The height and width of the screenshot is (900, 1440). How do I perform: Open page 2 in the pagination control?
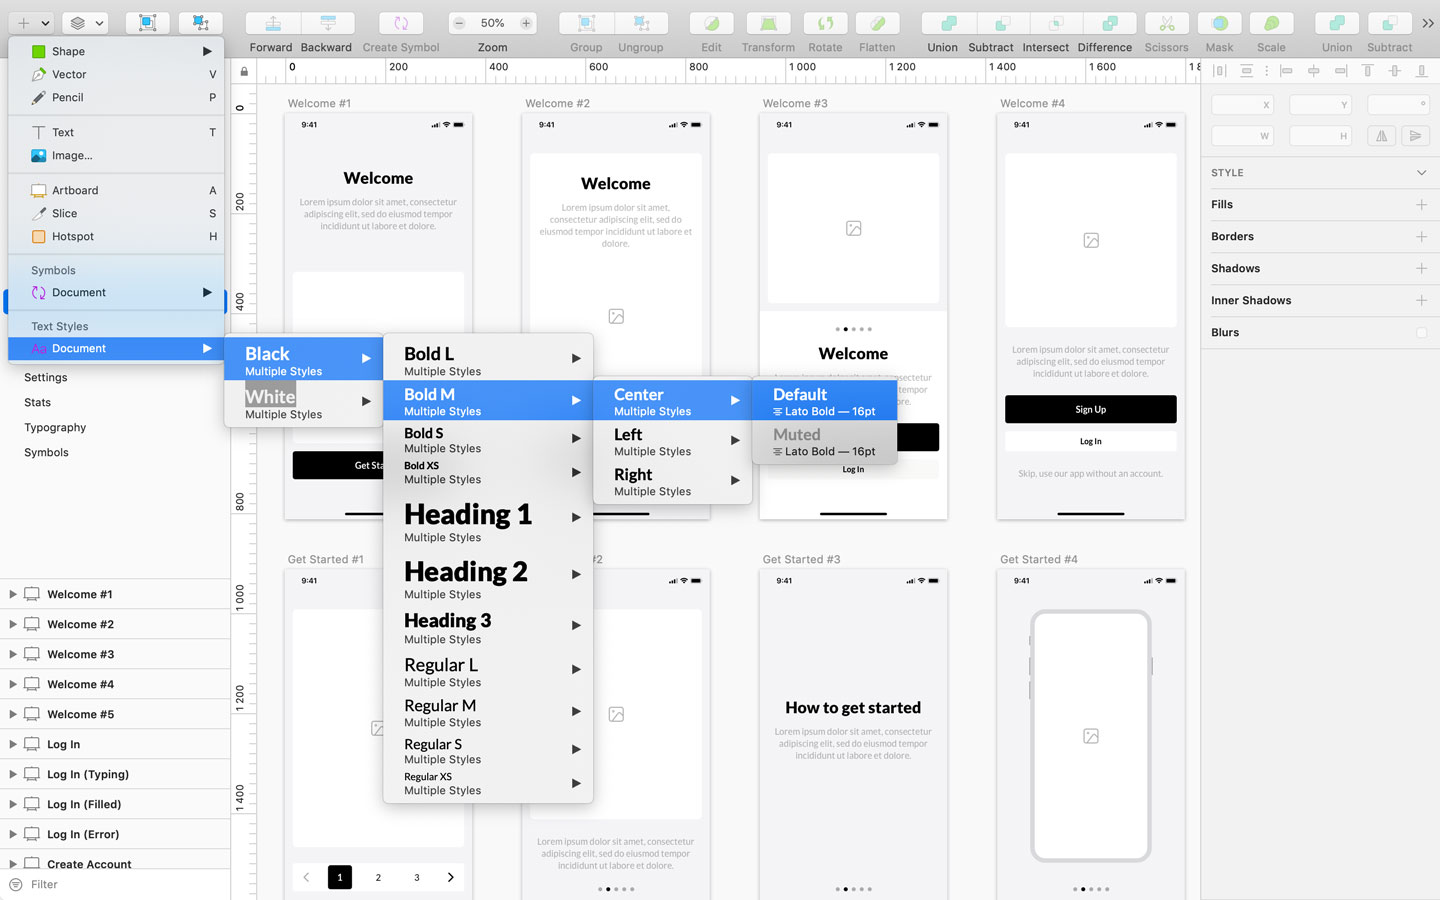click(x=378, y=877)
